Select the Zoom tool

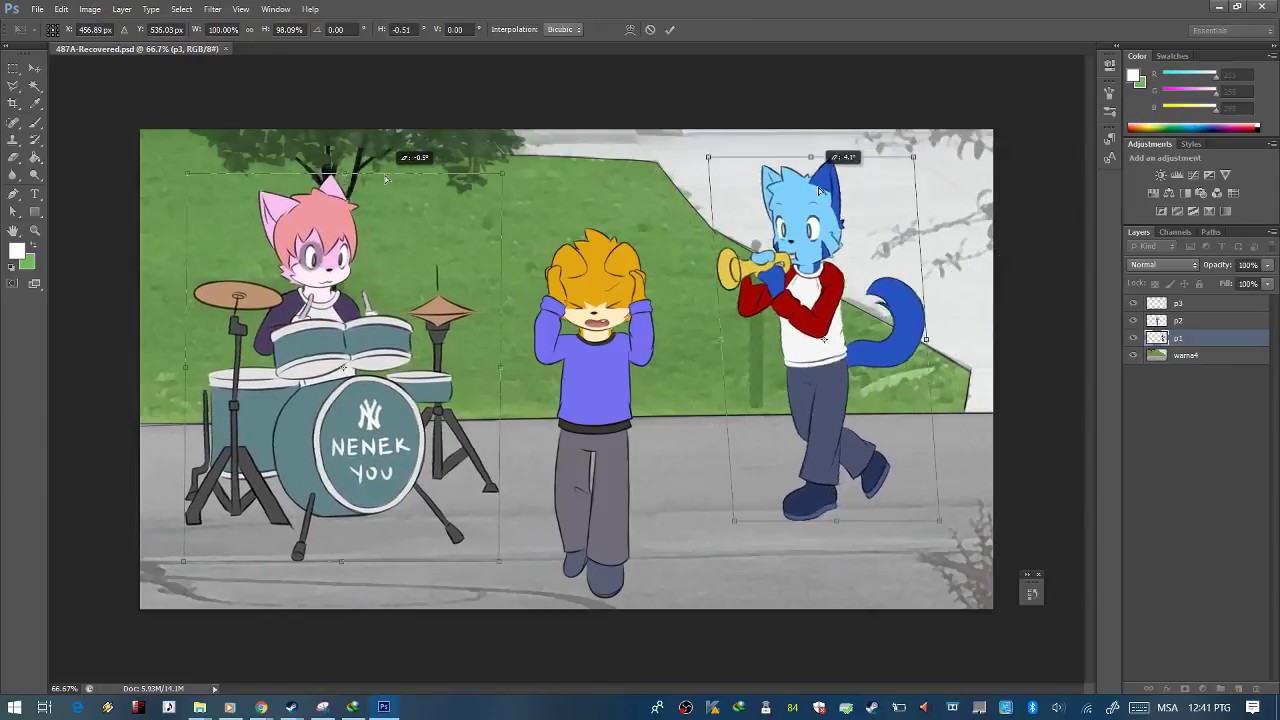click(x=34, y=230)
